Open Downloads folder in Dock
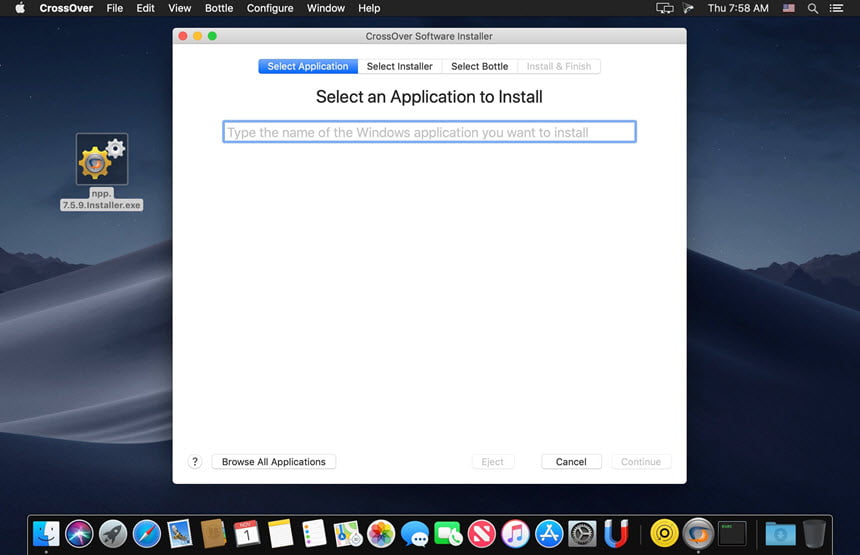 click(x=780, y=533)
